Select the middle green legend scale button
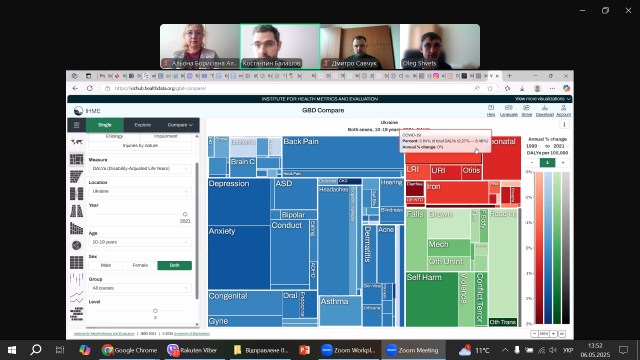 pyautogui.click(x=547, y=162)
